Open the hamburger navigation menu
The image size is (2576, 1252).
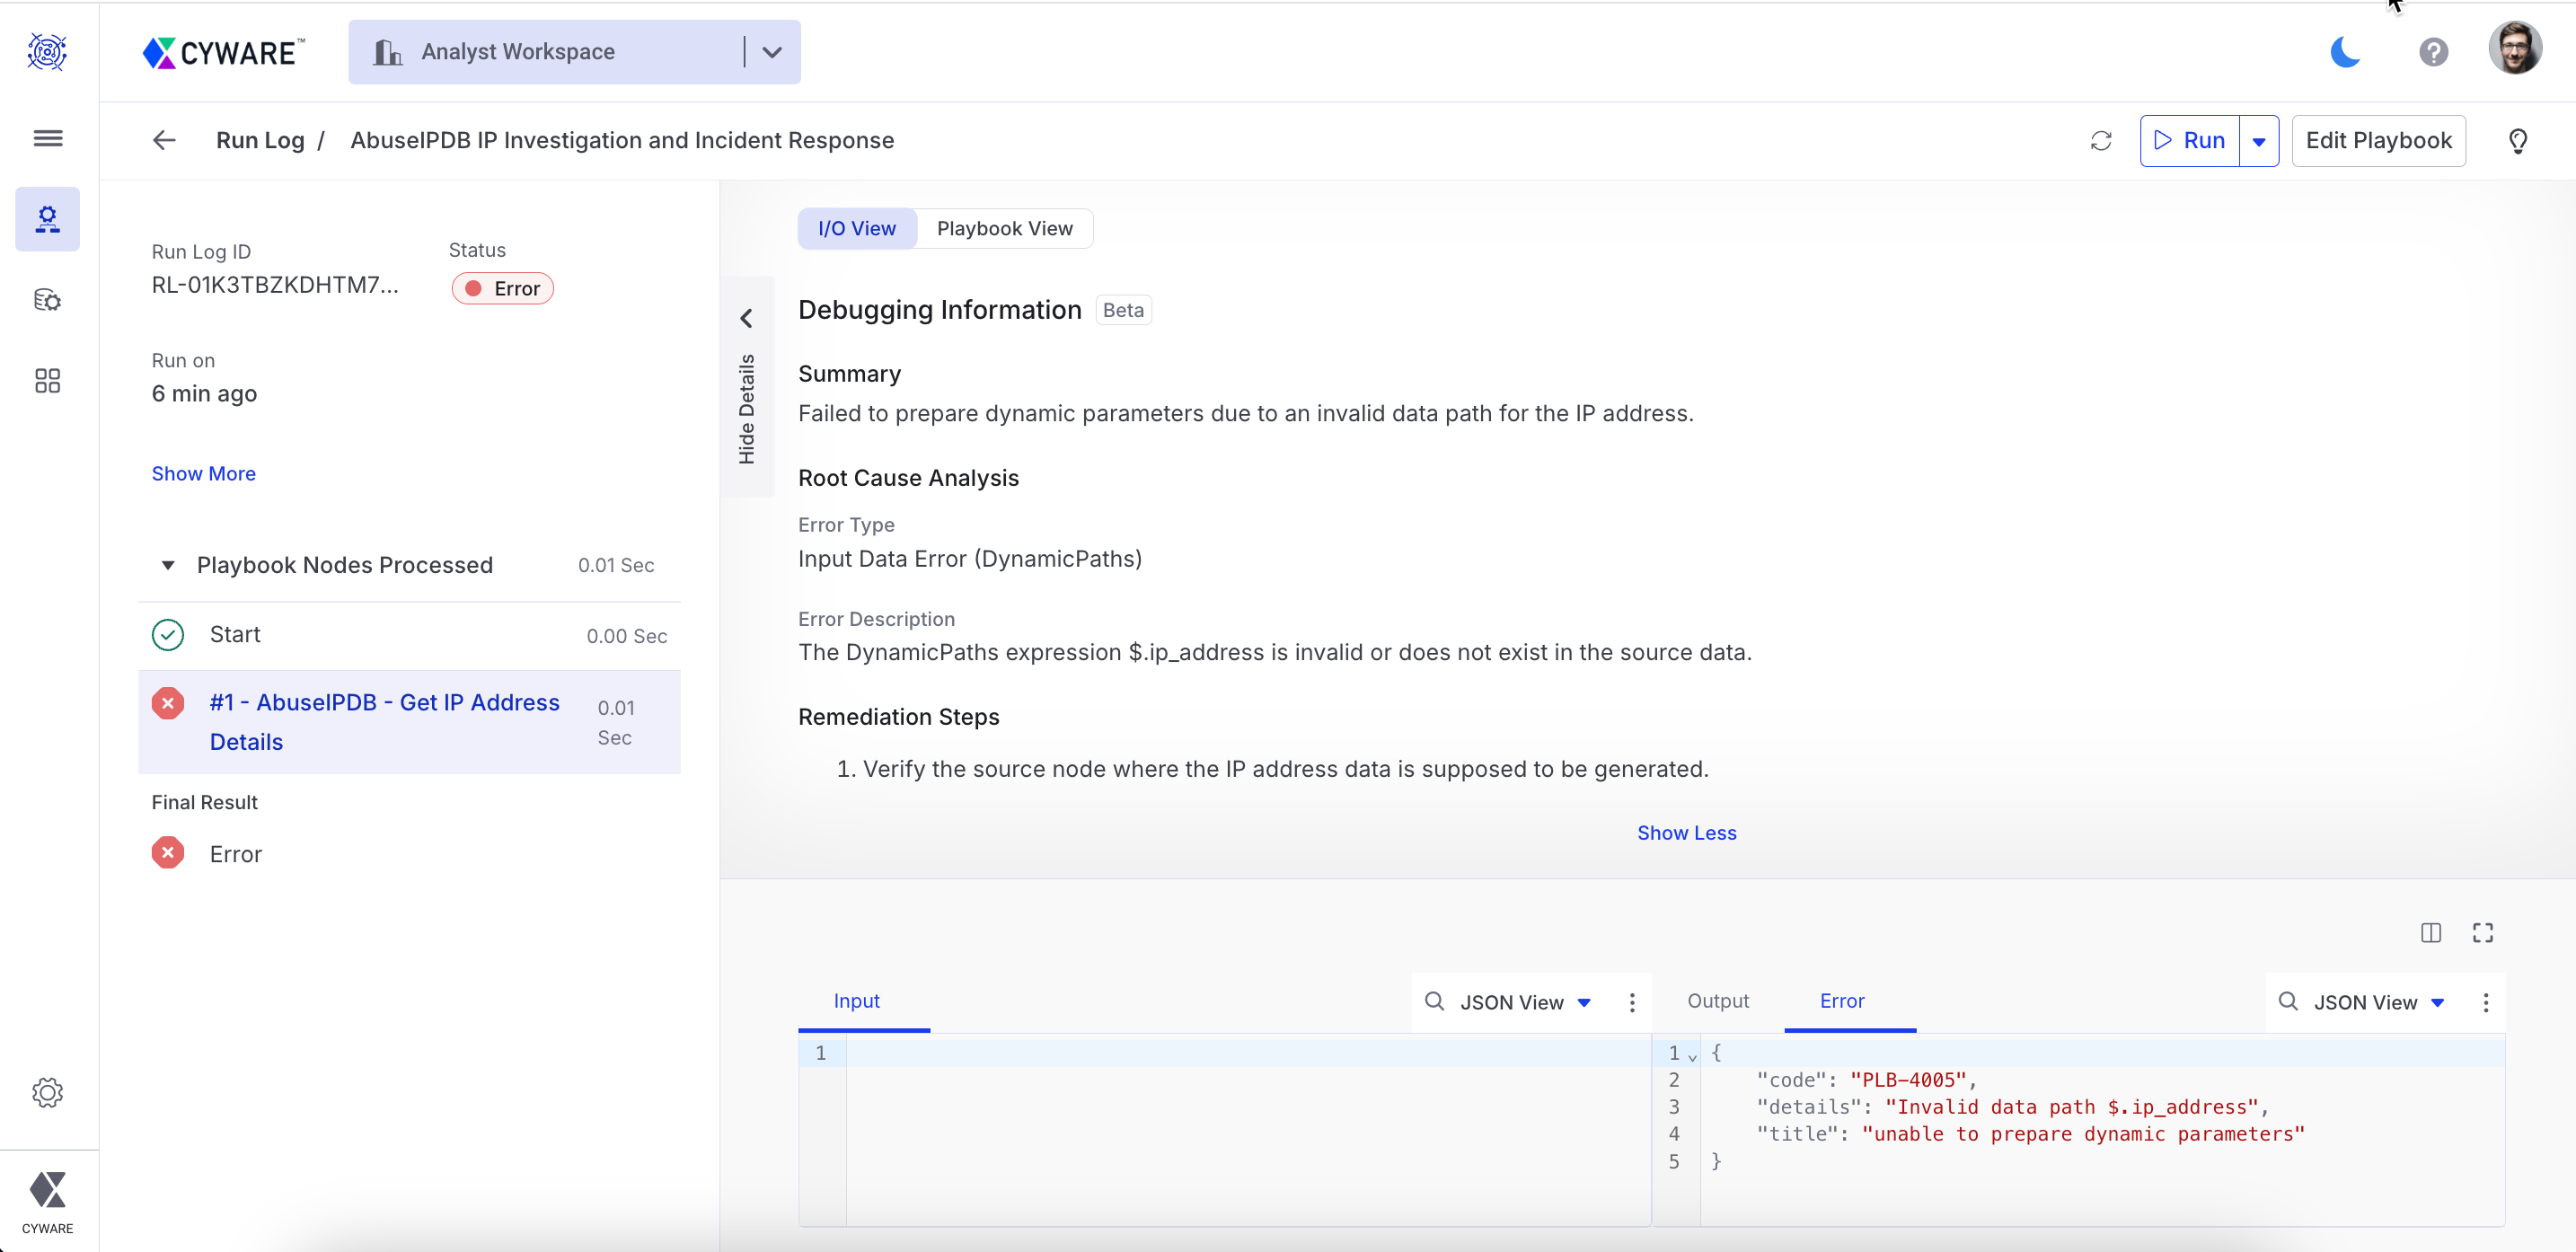pos(47,138)
